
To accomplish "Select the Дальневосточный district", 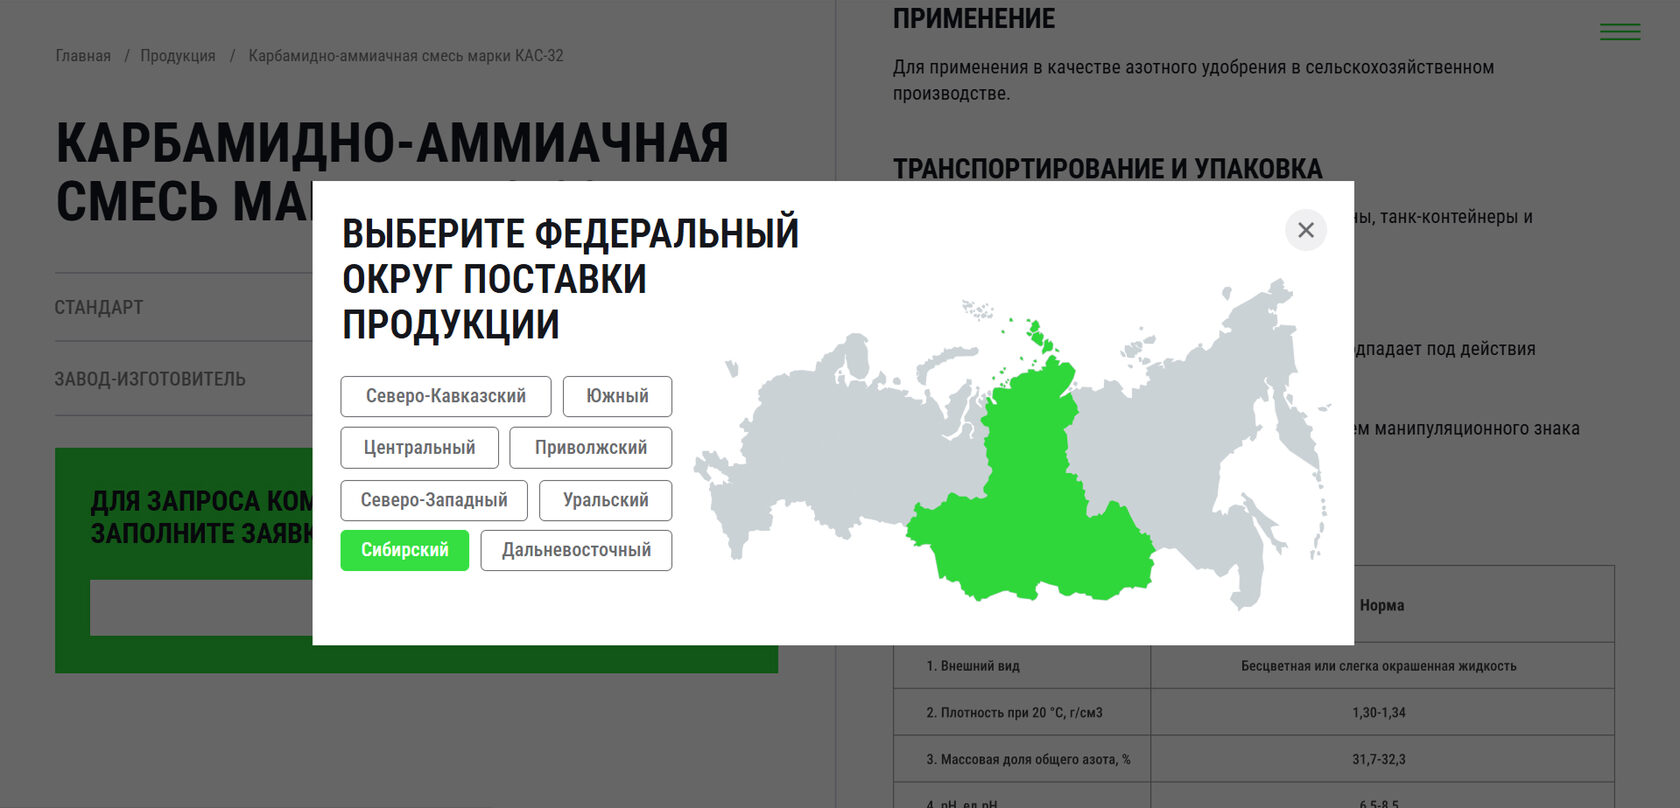I will tap(576, 550).
